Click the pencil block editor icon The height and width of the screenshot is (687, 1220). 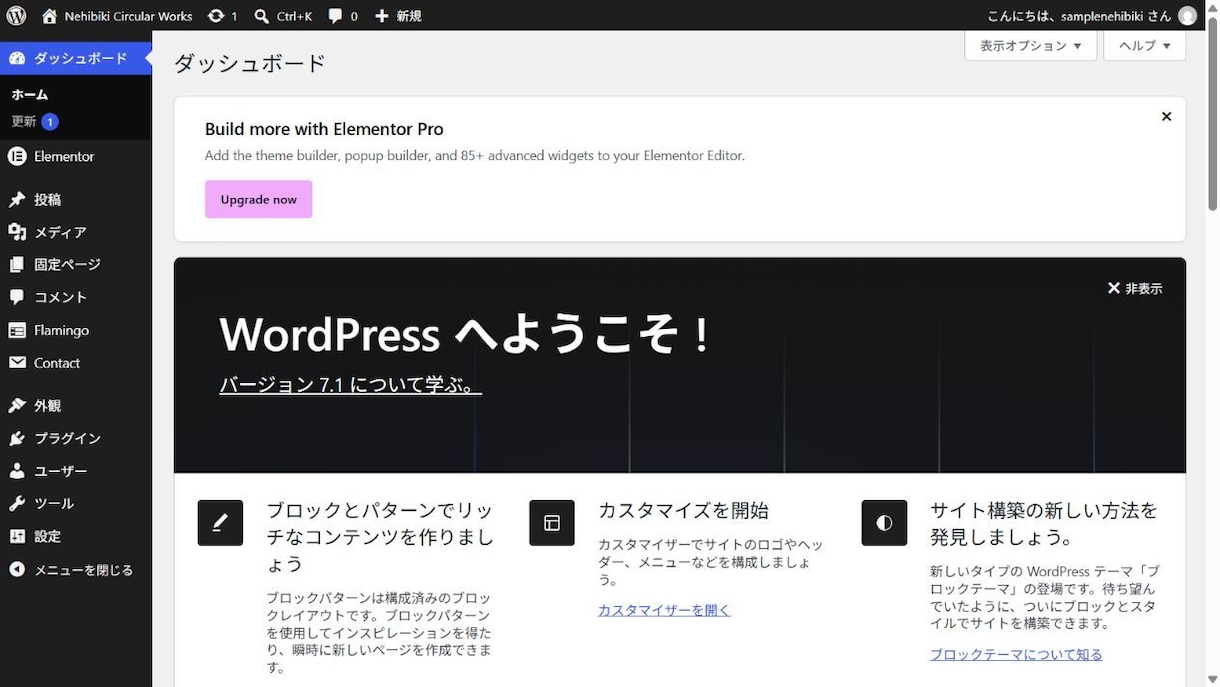pyautogui.click(x=220, y=523)
